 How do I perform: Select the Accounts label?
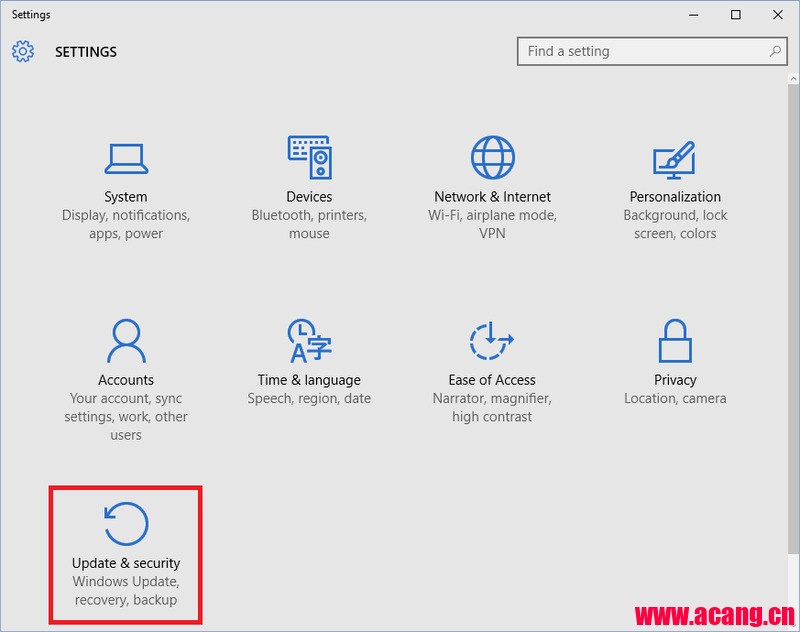[x=126, y=380]
